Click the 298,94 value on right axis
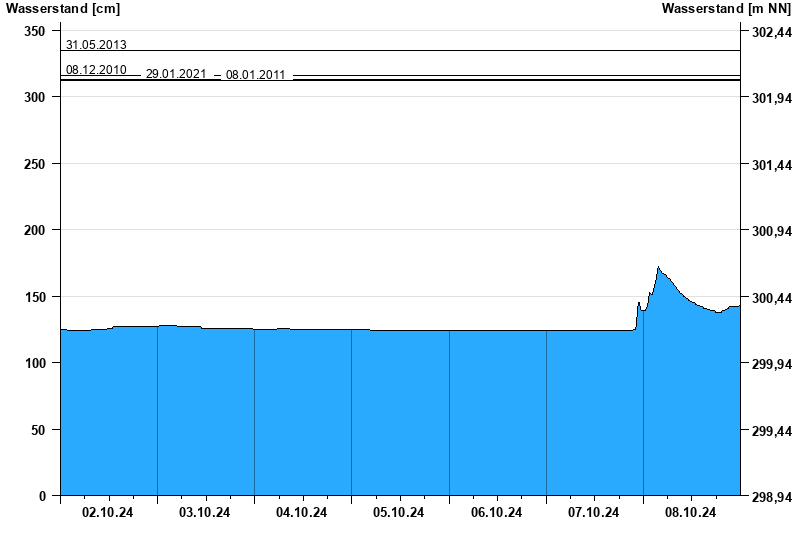This screenshot has height=550, width=800. tap(771, 497)
